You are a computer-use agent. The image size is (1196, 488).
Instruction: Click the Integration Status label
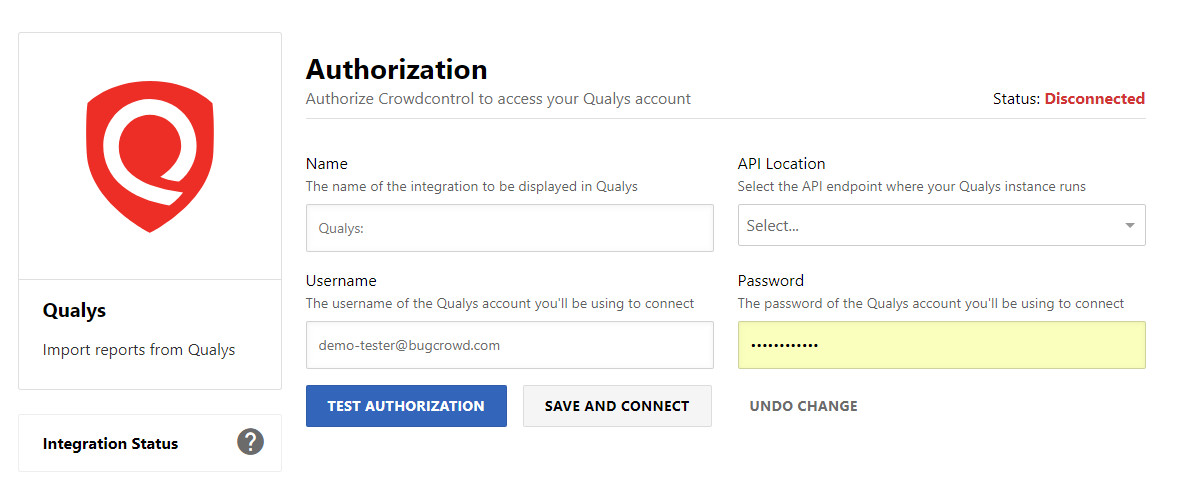tap(111, 444)
